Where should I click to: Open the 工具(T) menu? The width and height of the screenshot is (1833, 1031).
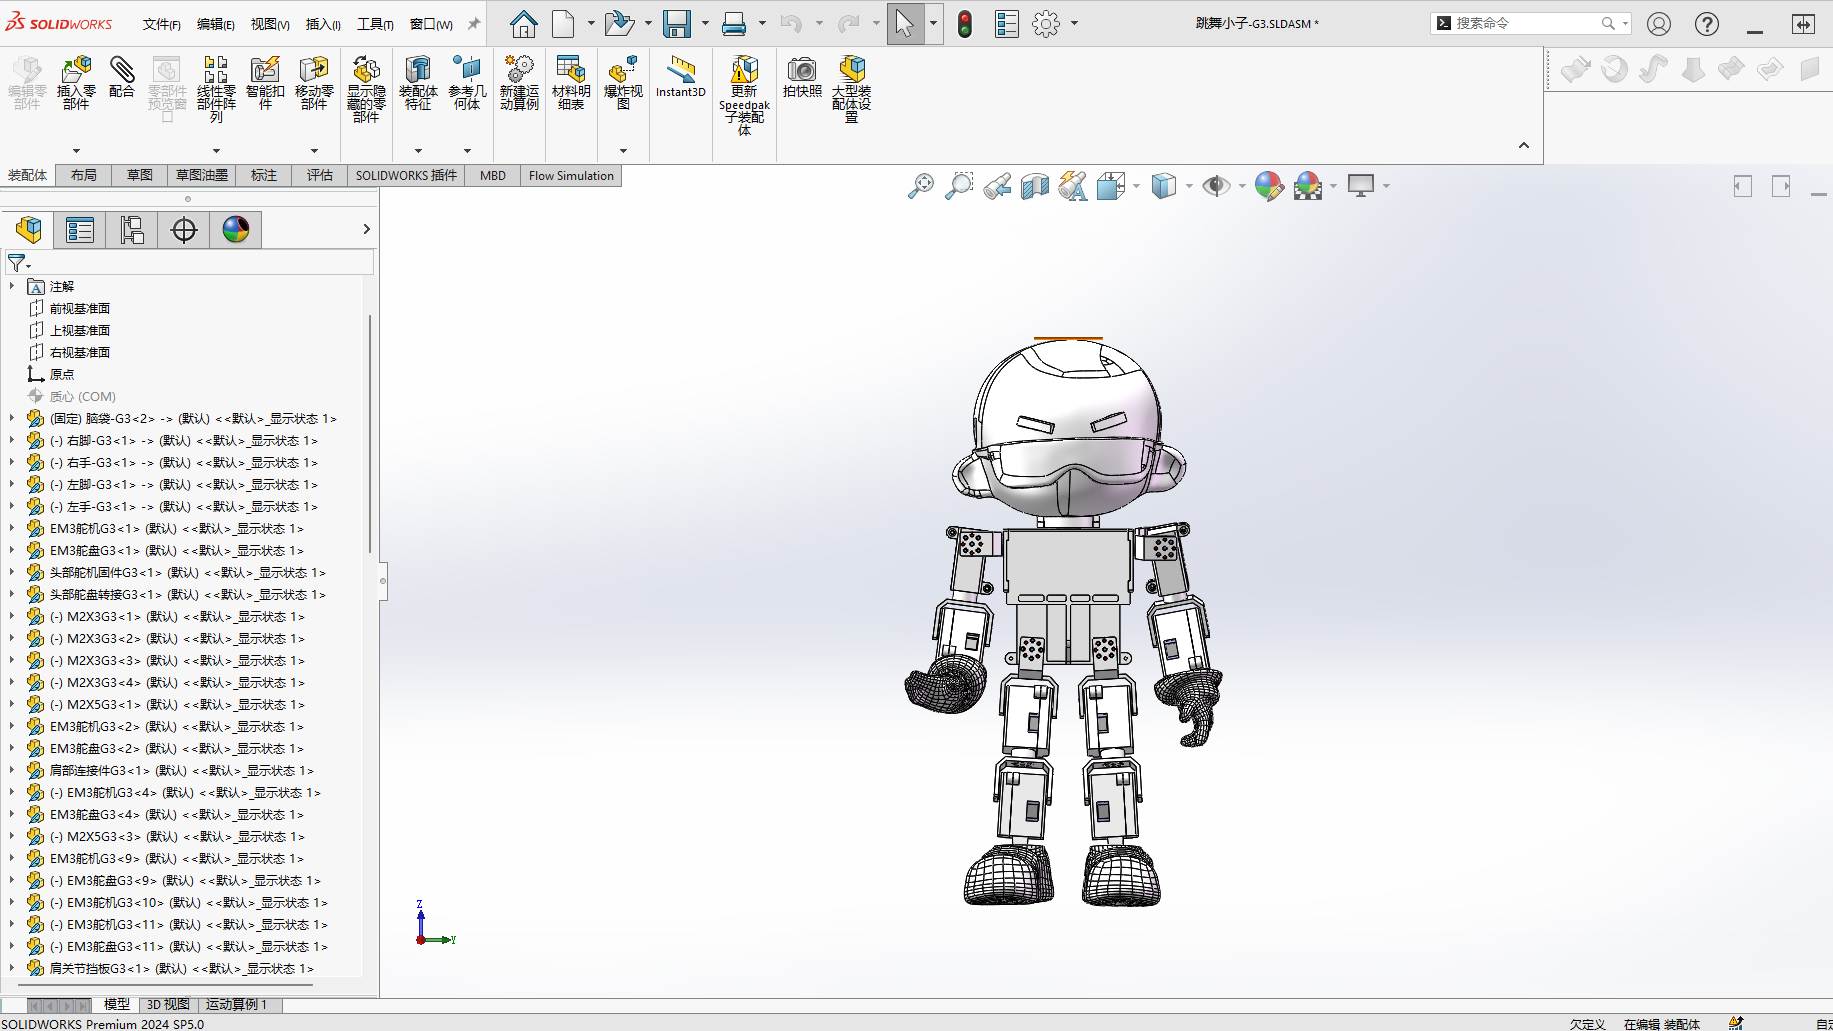(375, 24)
